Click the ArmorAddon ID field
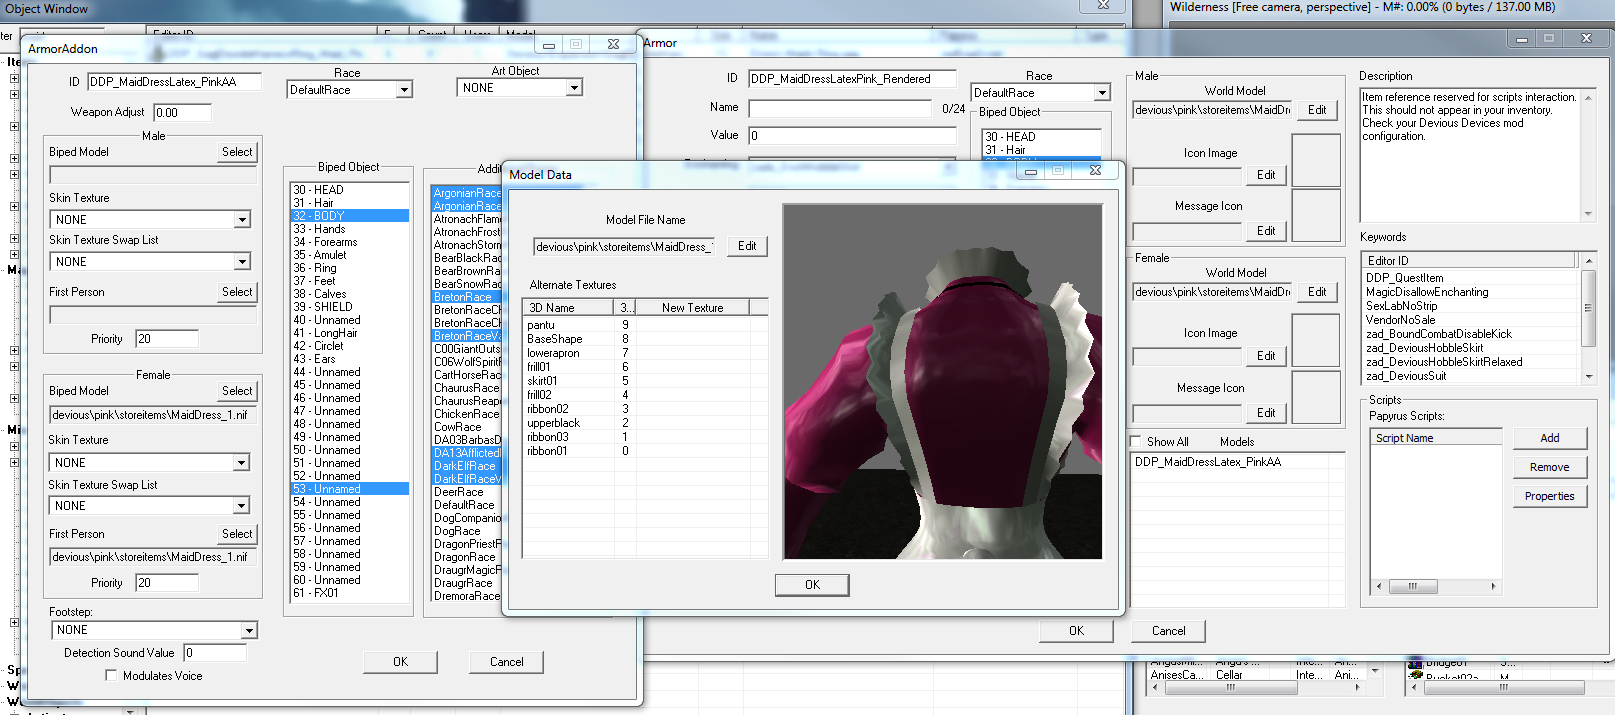This screenshot has height=715, width=1615. click(x=175, y=82)
